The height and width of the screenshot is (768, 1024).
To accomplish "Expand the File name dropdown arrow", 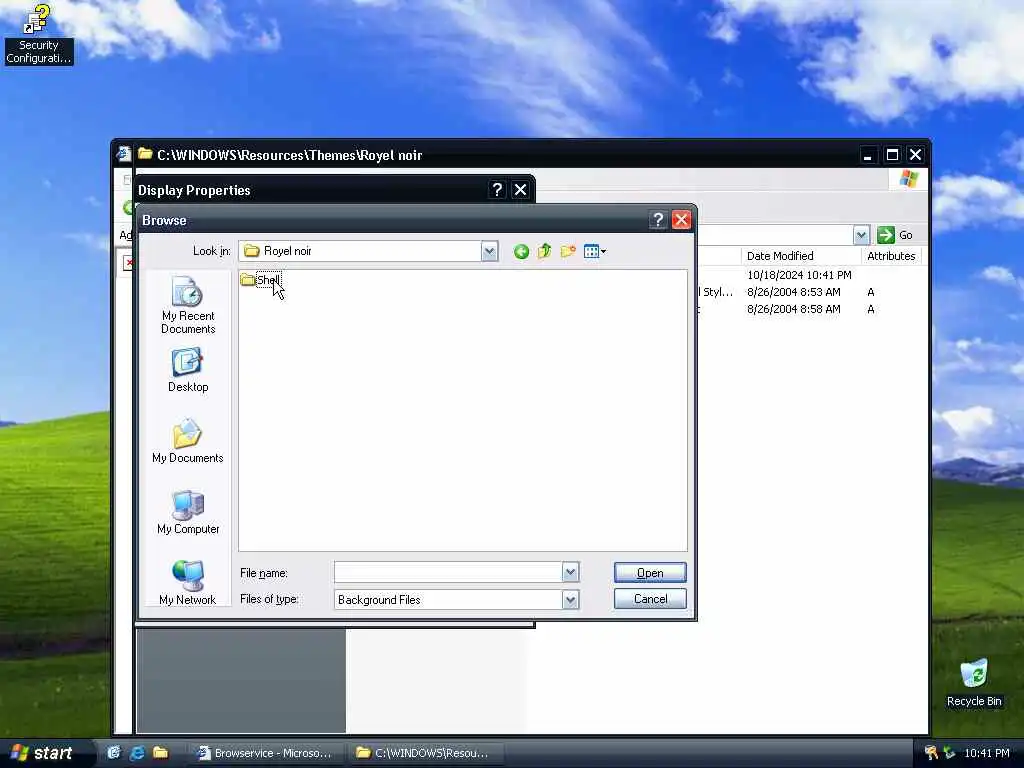I will pos(570,573).
